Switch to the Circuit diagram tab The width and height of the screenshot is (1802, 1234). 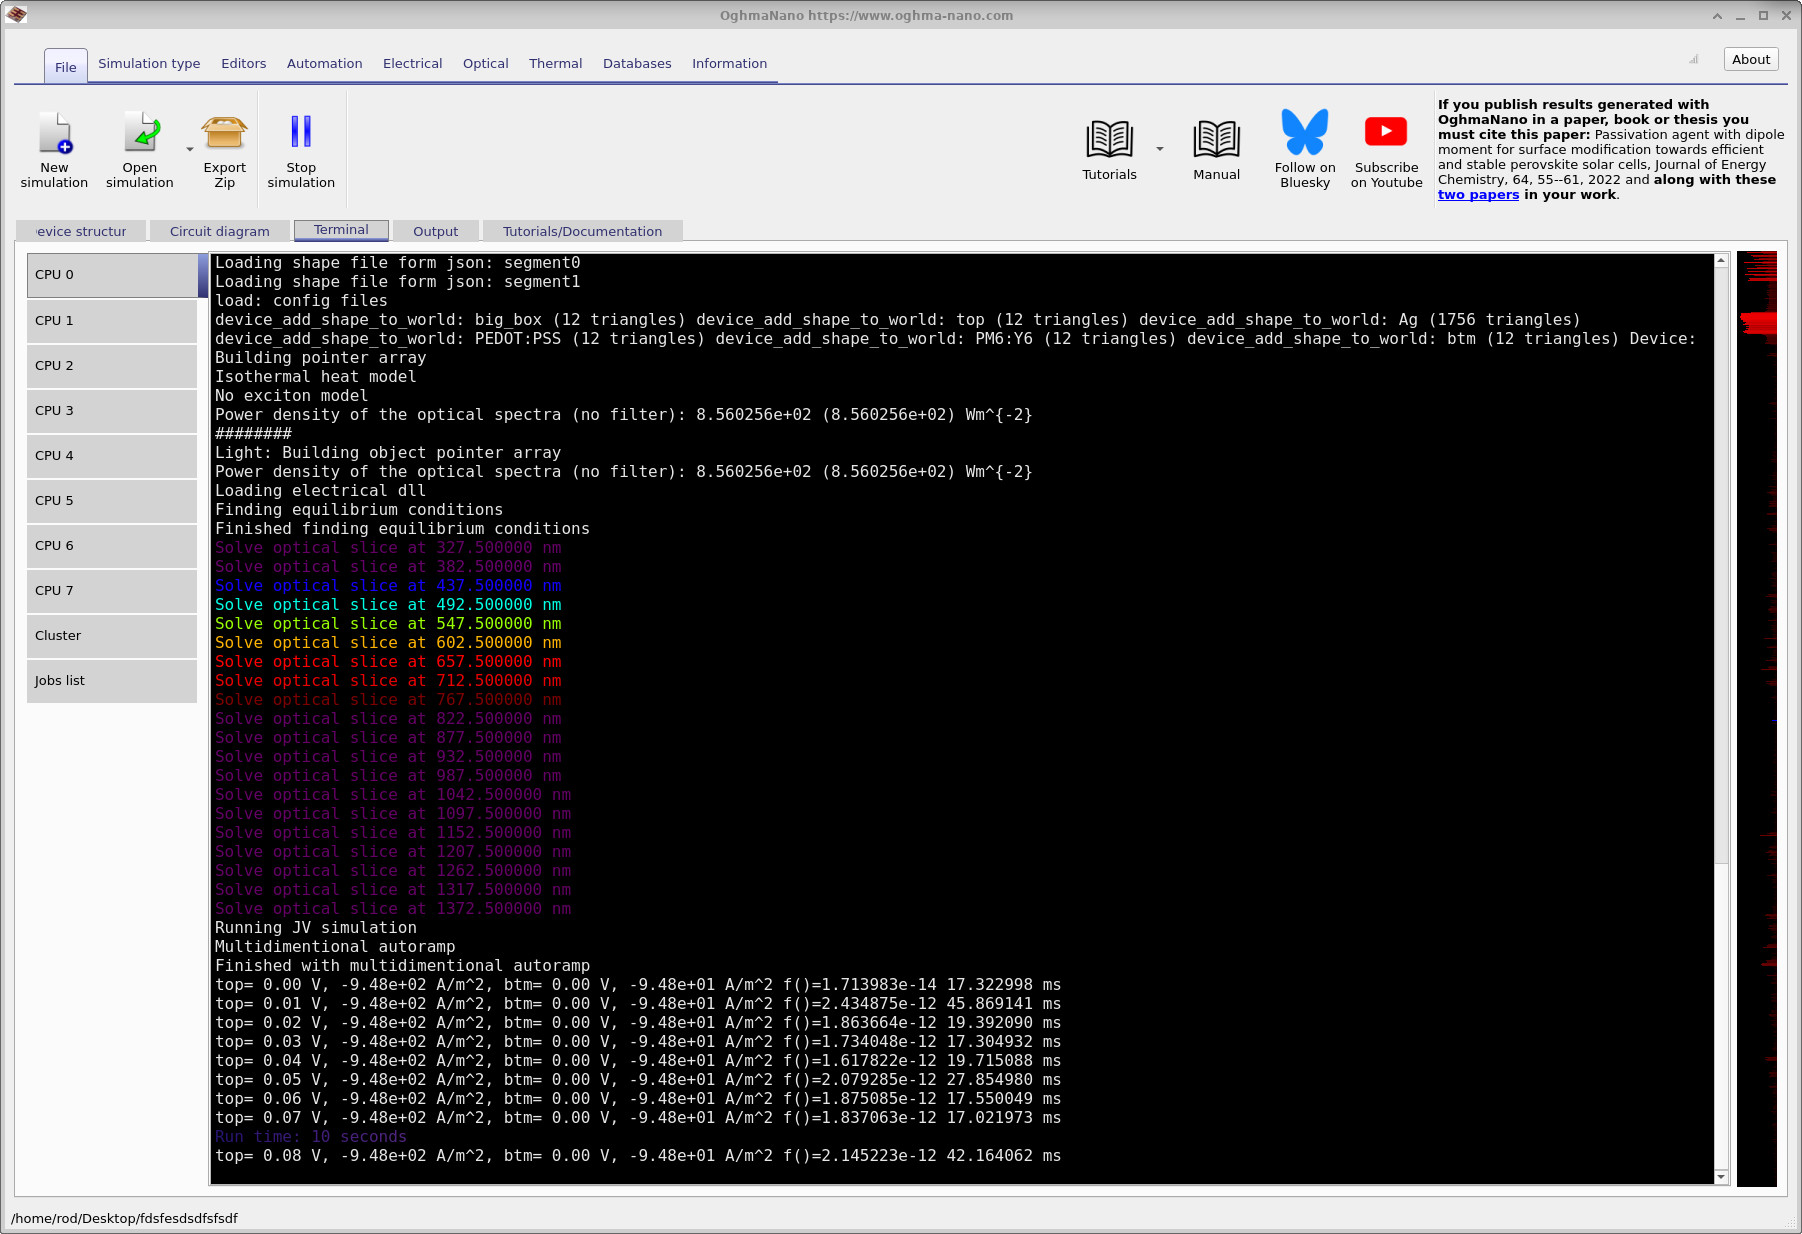pos(219,231)
